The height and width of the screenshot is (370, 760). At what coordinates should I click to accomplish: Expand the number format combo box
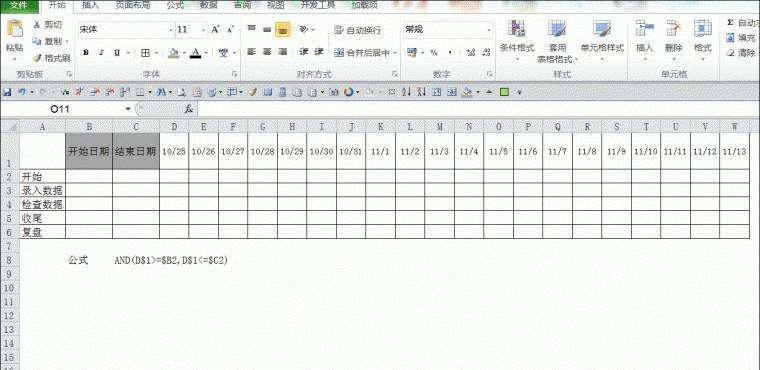coord(489,30)
